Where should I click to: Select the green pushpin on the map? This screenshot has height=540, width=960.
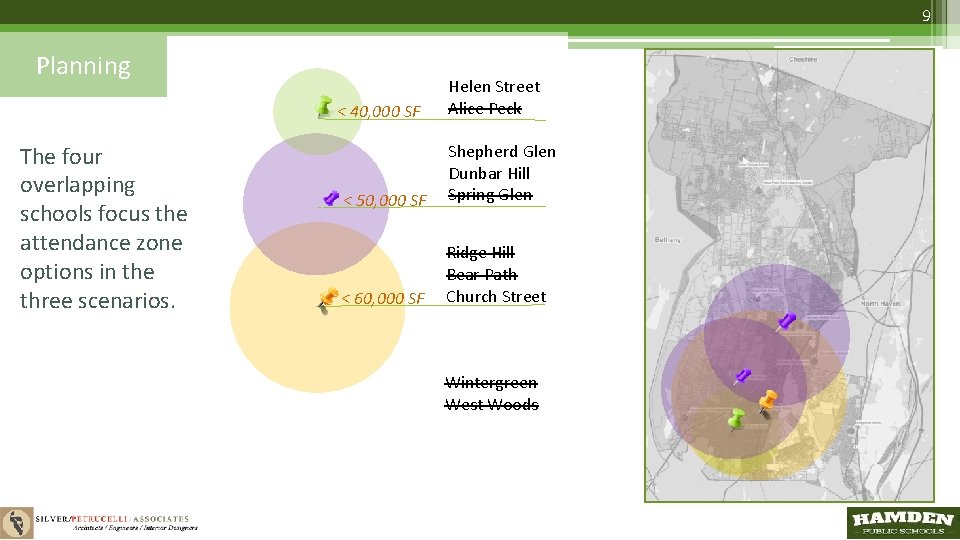(x=735, y=418)
